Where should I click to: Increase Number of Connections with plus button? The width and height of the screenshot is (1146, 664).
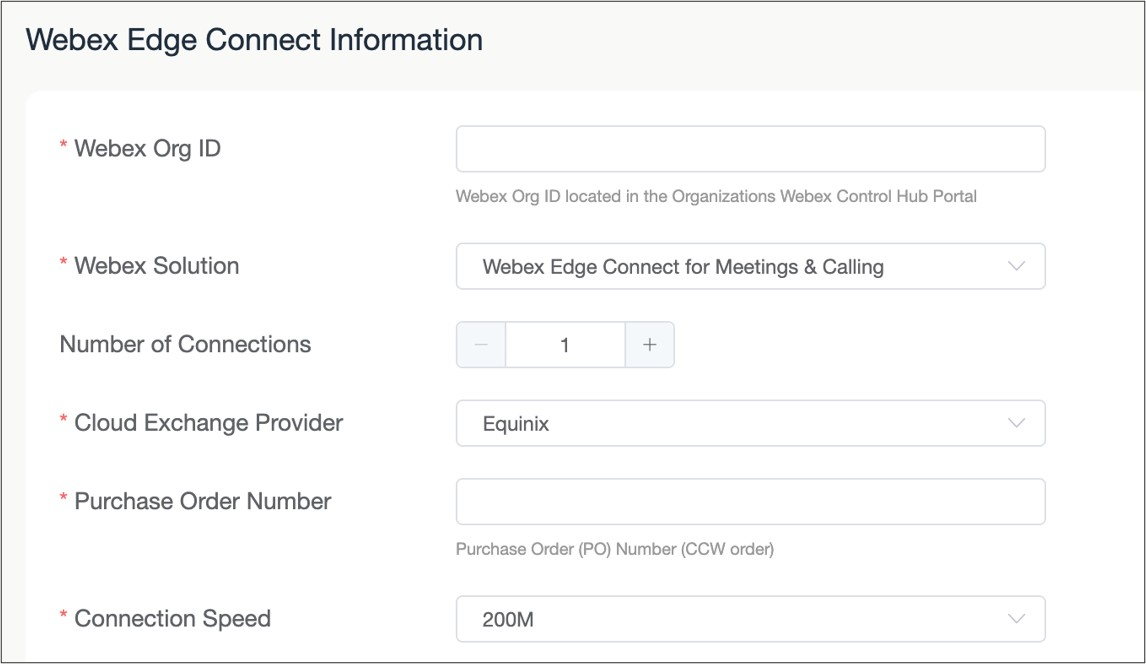(x=650, y=345)
